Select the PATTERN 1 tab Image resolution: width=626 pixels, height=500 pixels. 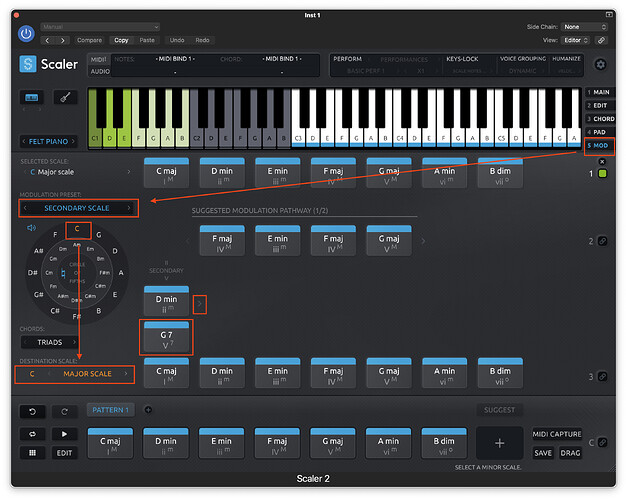111,410
